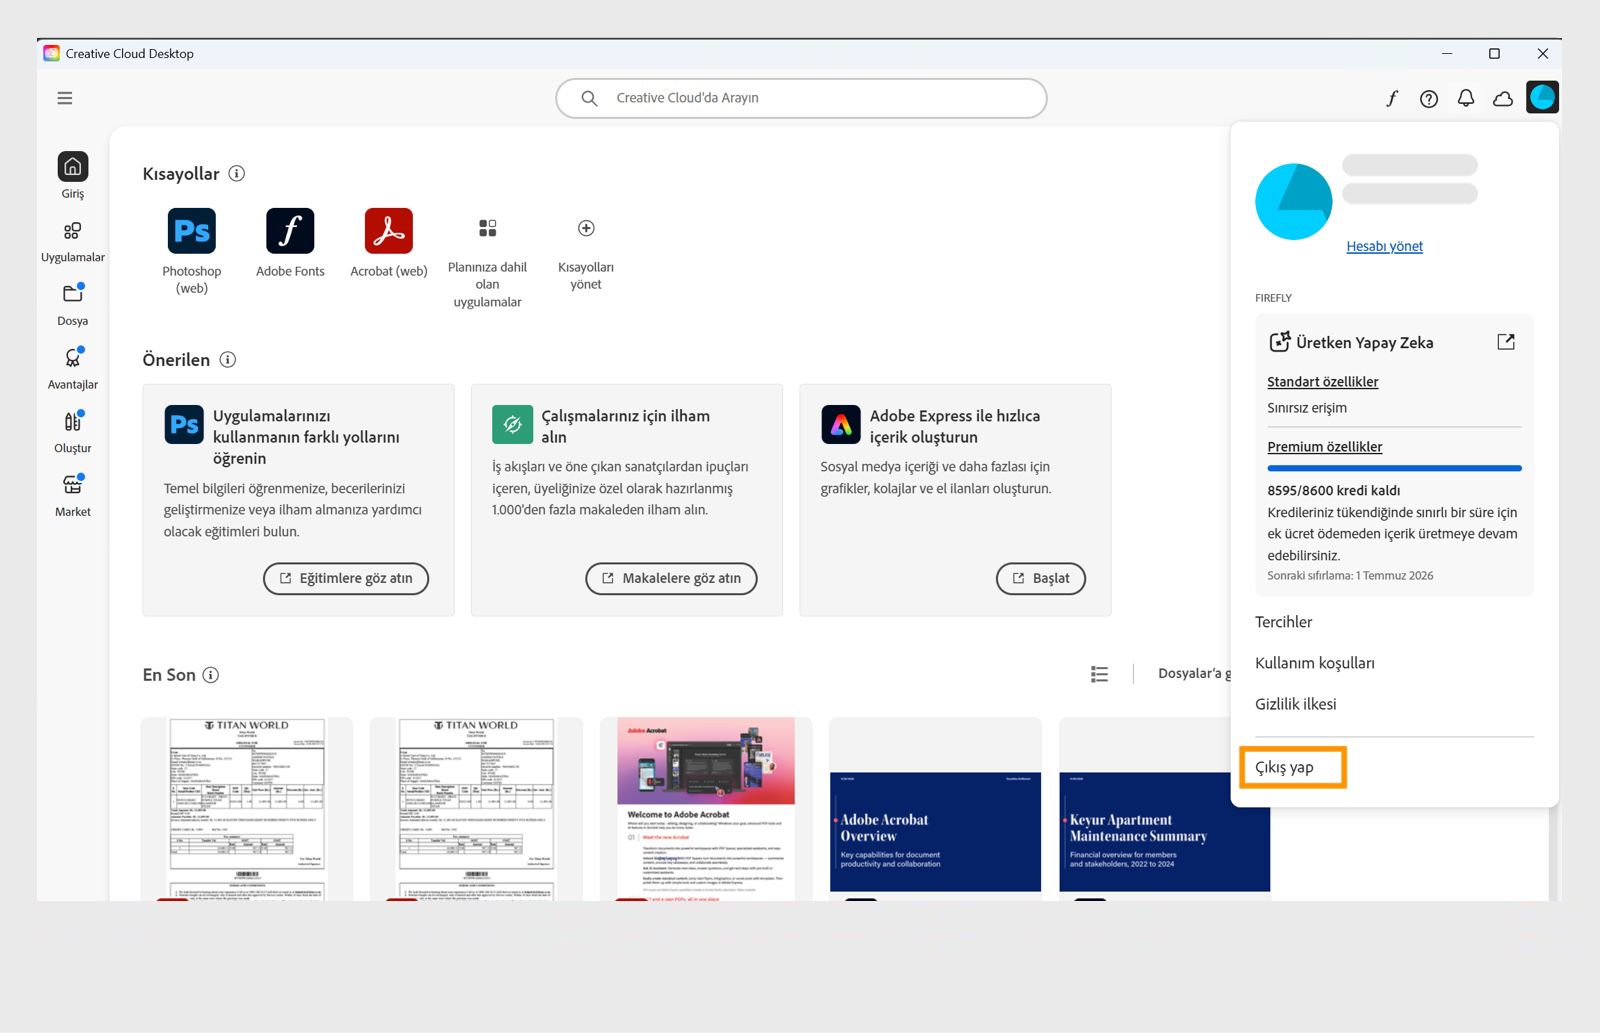
Task: Open Acrobat (web) shortcut
Action: point(389,231)
